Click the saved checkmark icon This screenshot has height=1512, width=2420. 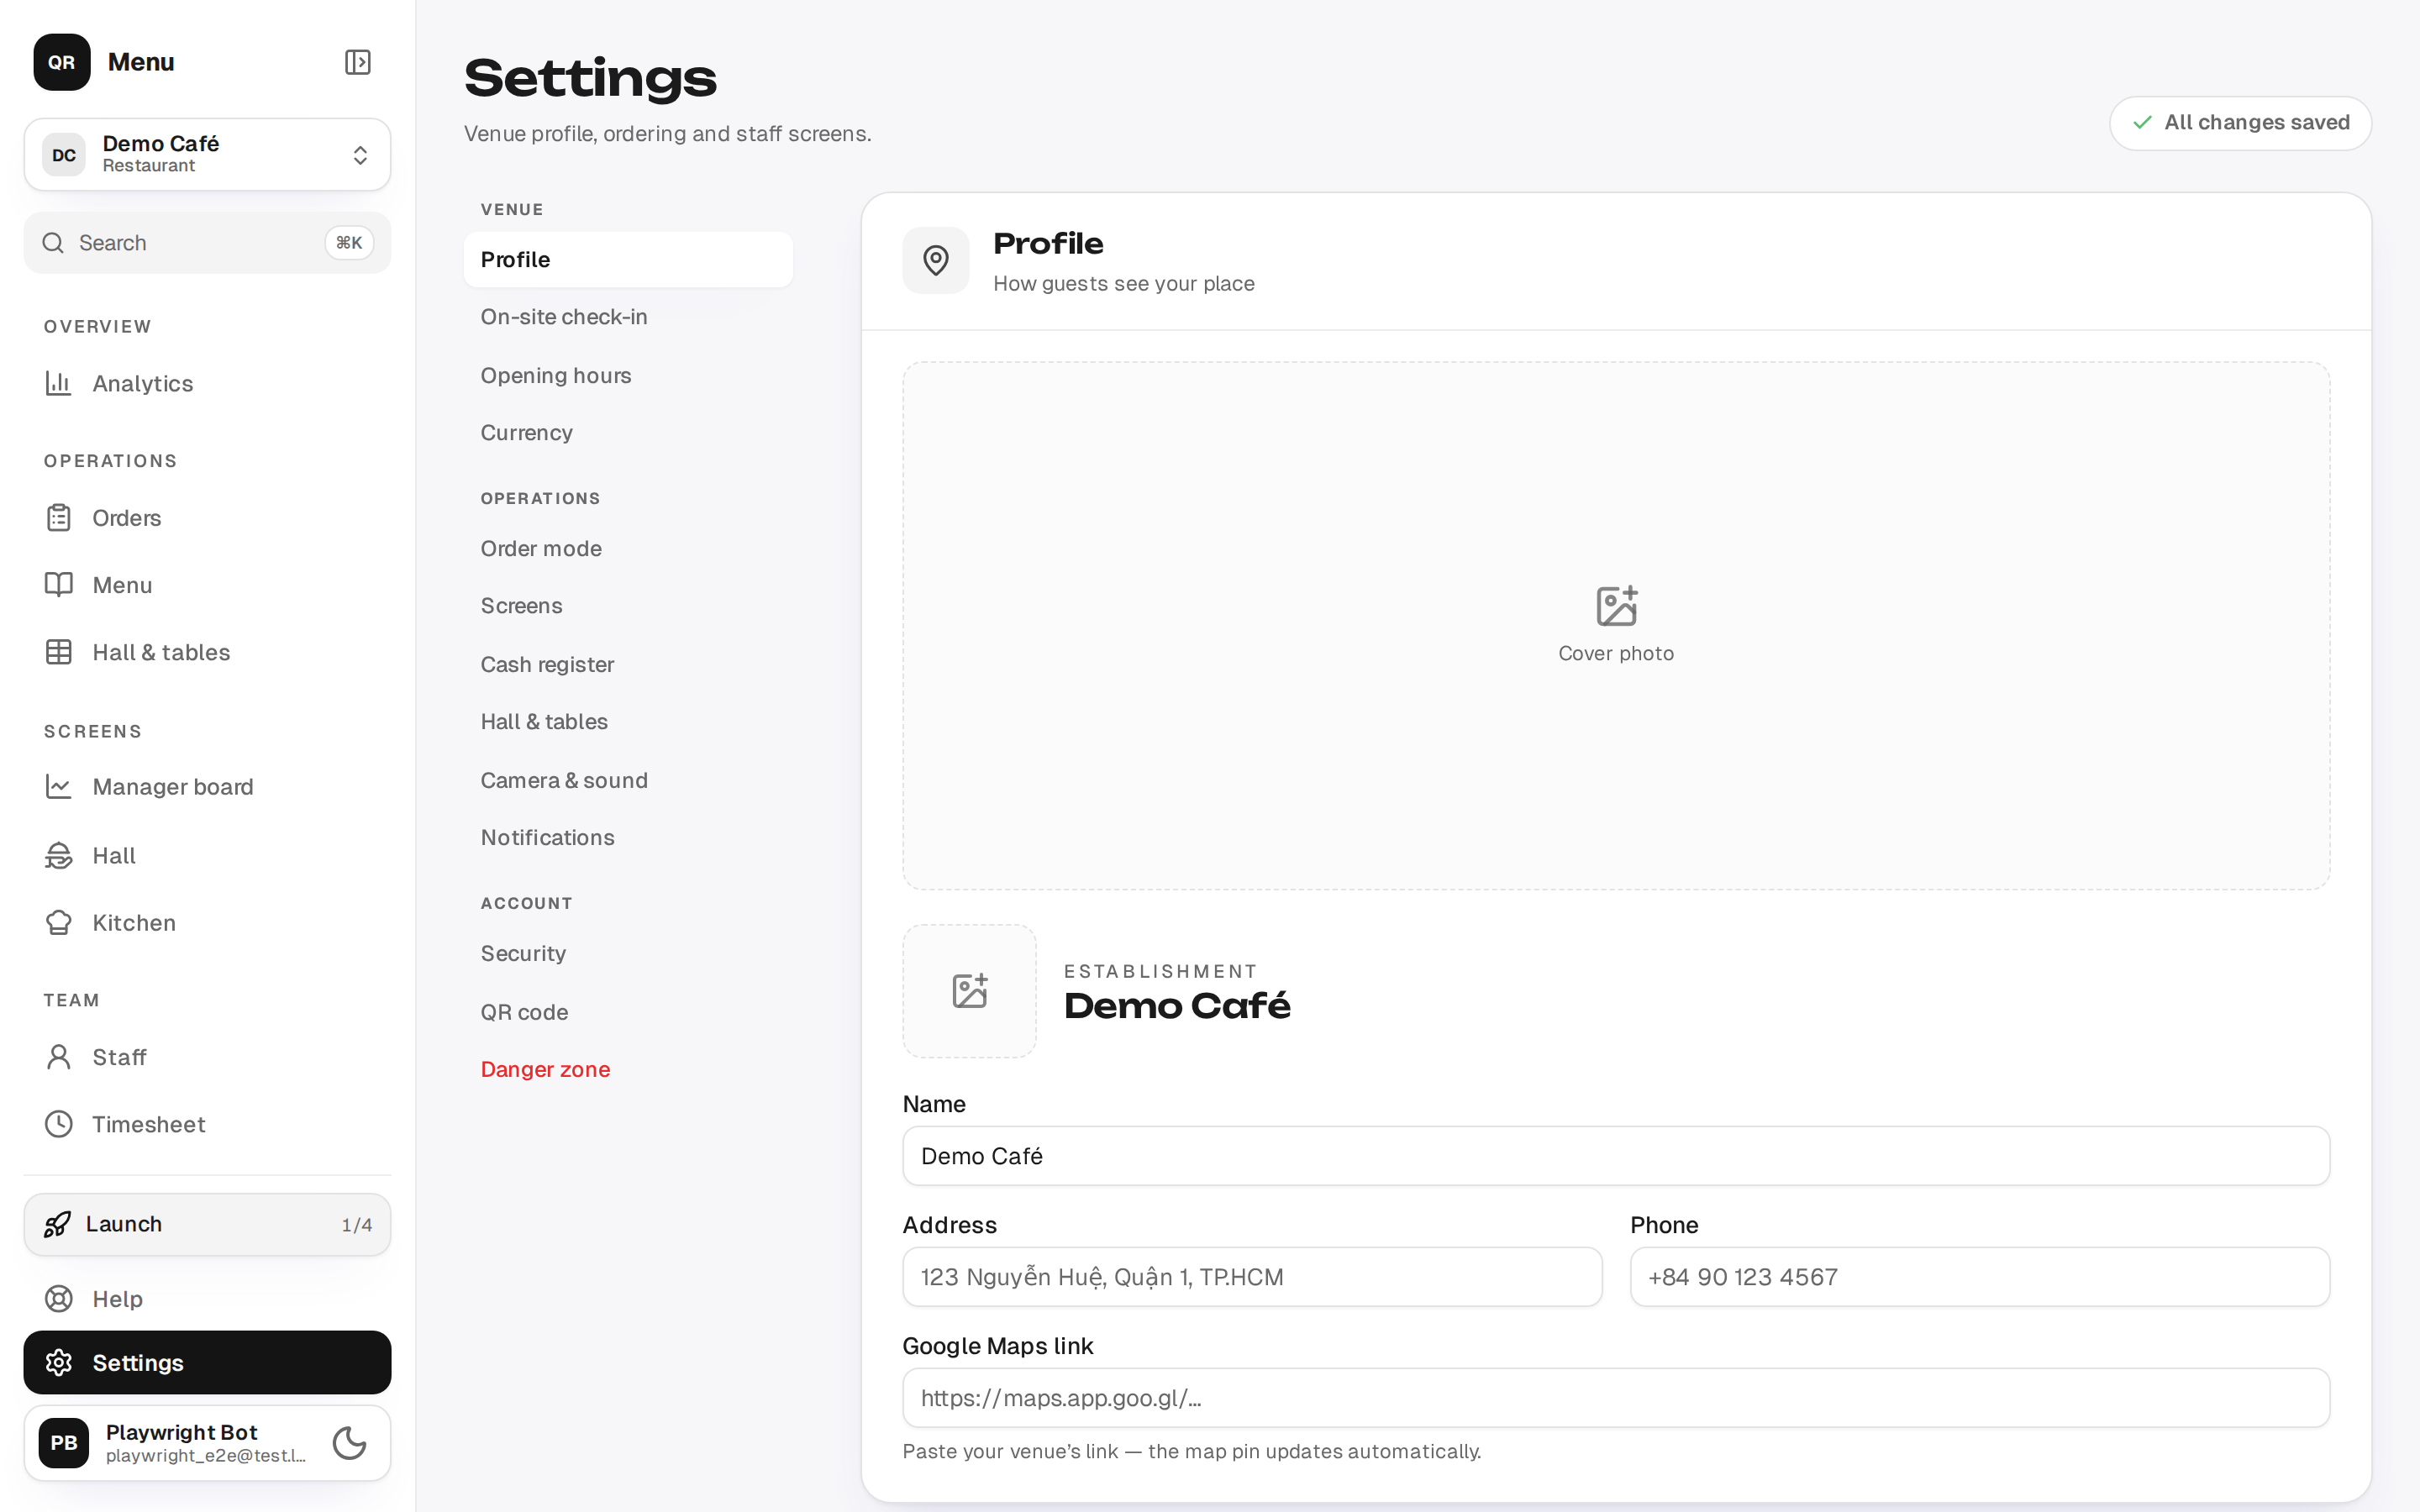pos(2142,123)
